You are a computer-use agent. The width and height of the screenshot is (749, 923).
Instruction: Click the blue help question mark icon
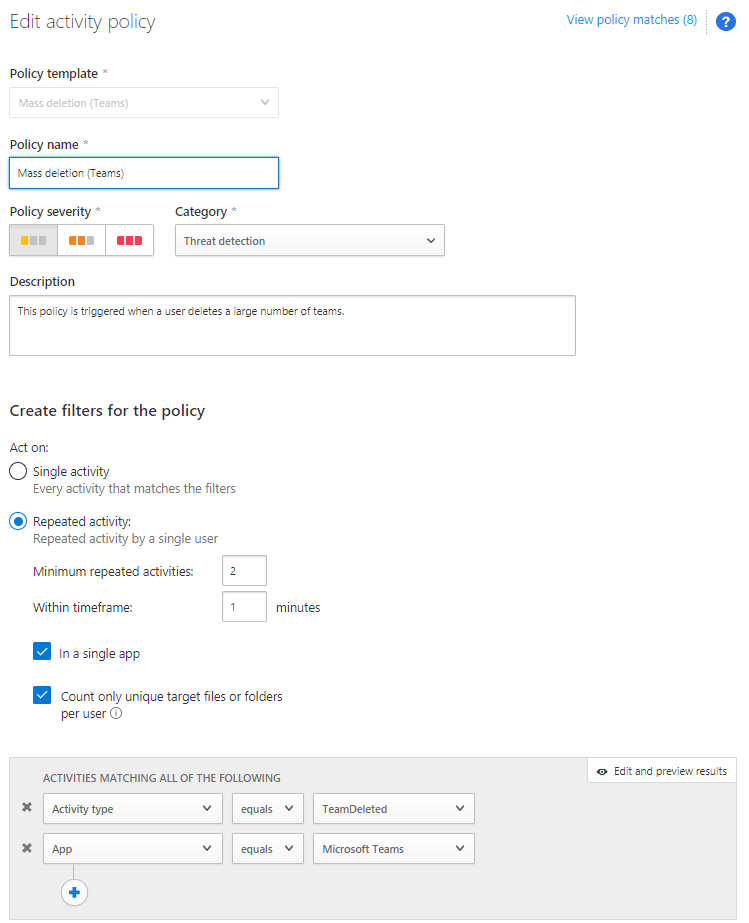tap(726, 22)
